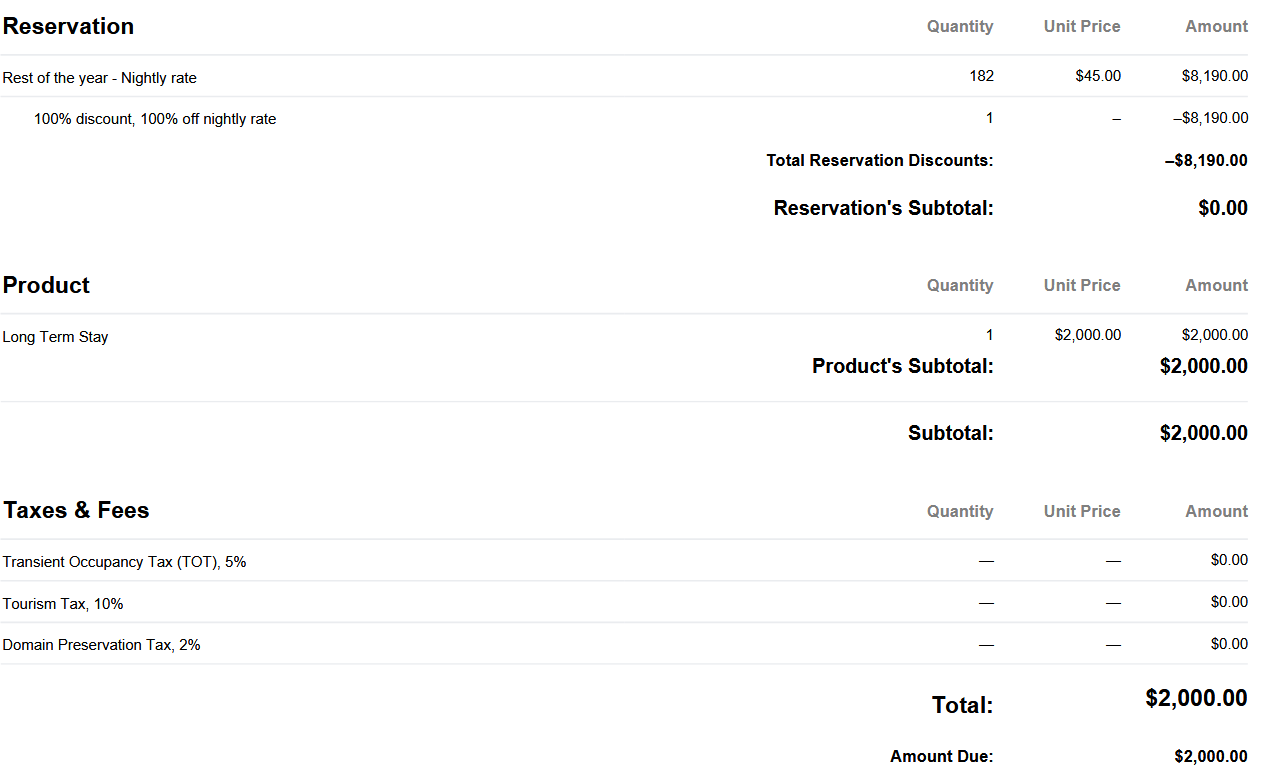Screen dimensions: 1270x768
Task: Click the Quantity header in Taxes & Fees
Action: point(959,512)
